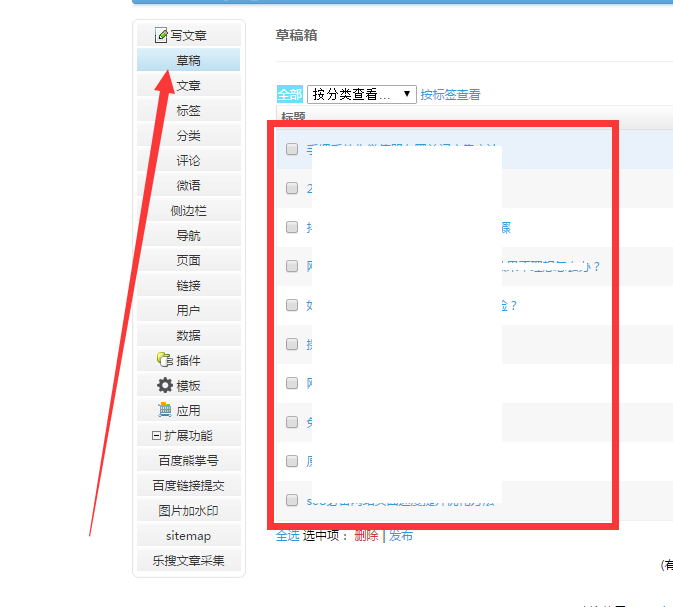The height and width of the screenshot is (607, 673).
Task: Click the store icon beside 应用
Action: click(164, 410)
